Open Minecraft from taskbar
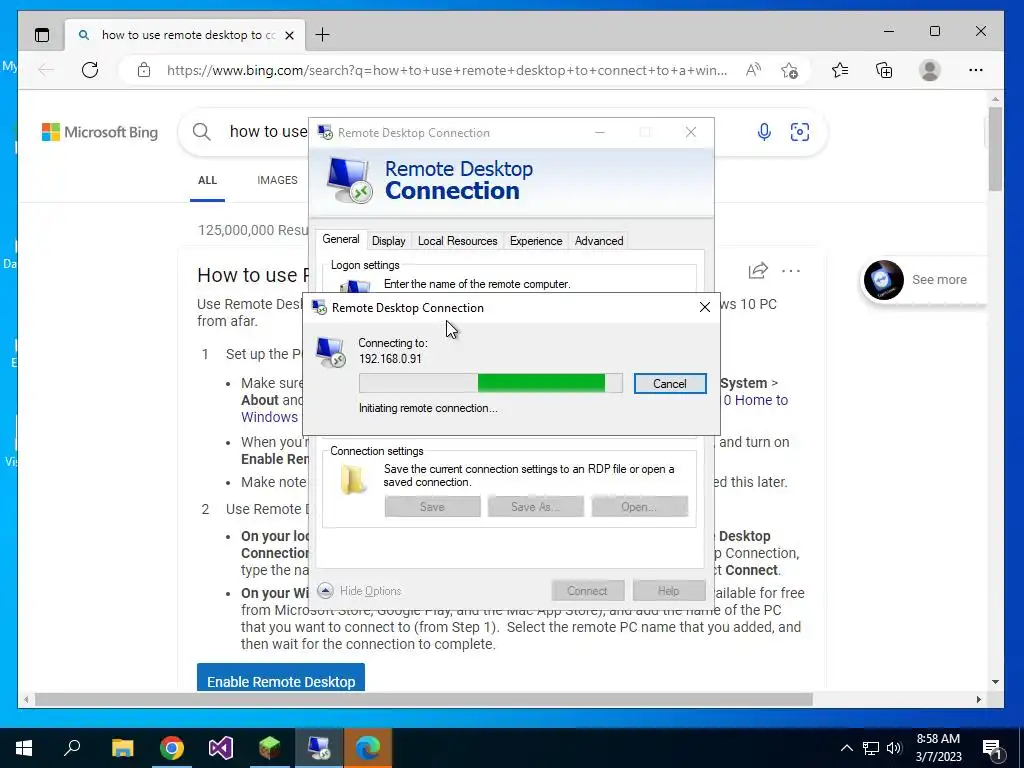 point(270,748)
